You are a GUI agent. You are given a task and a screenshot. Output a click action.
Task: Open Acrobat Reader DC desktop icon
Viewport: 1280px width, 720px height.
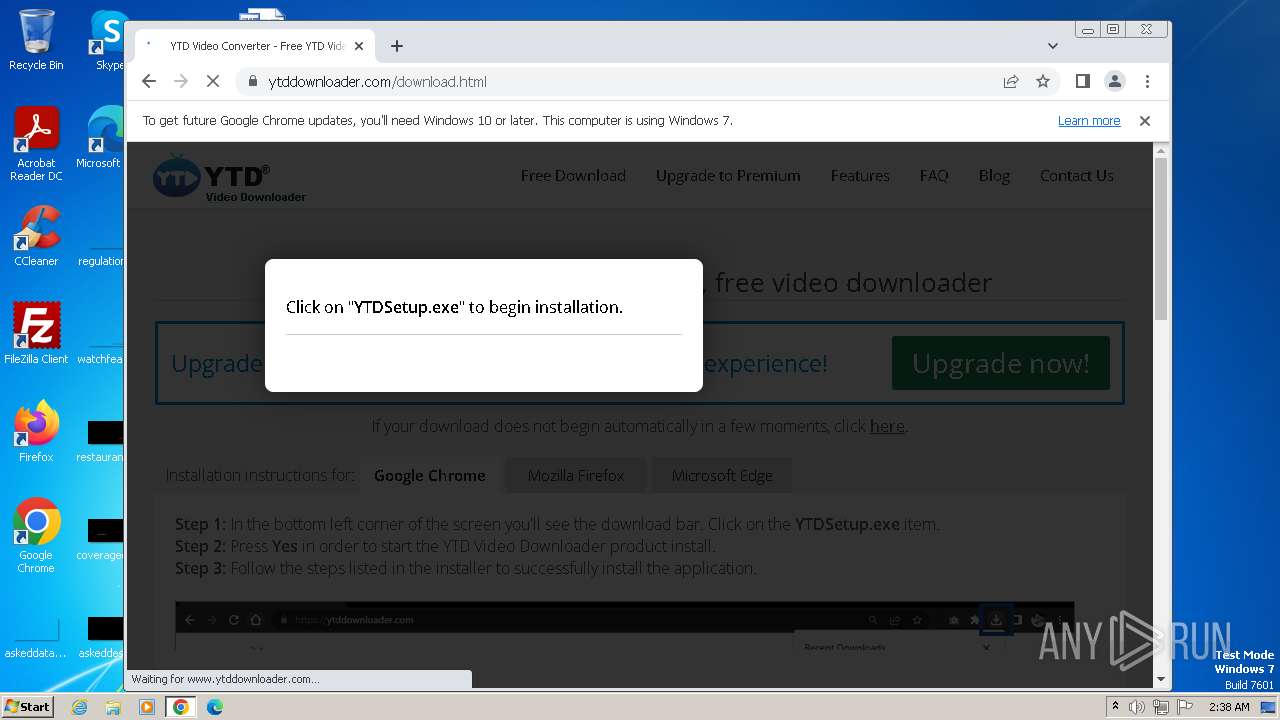(x=36, y=145)
